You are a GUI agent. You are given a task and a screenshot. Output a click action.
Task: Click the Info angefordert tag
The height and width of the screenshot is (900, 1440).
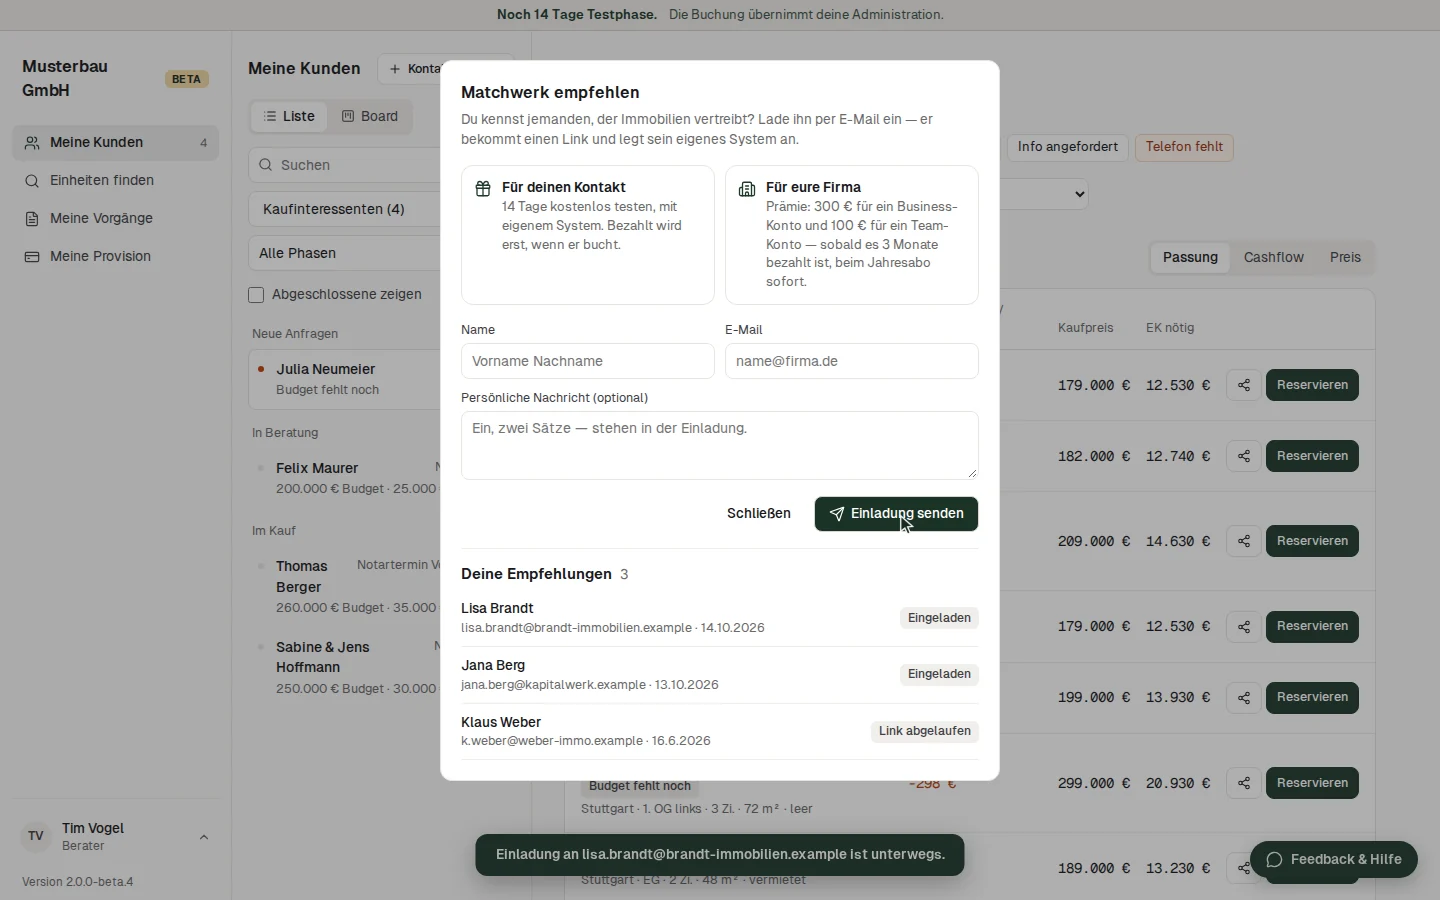tap(1067, 147)
